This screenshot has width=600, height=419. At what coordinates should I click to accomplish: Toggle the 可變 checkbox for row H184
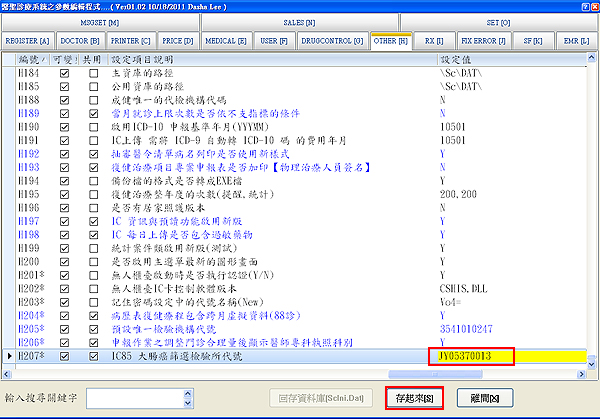tap(65, 74)
